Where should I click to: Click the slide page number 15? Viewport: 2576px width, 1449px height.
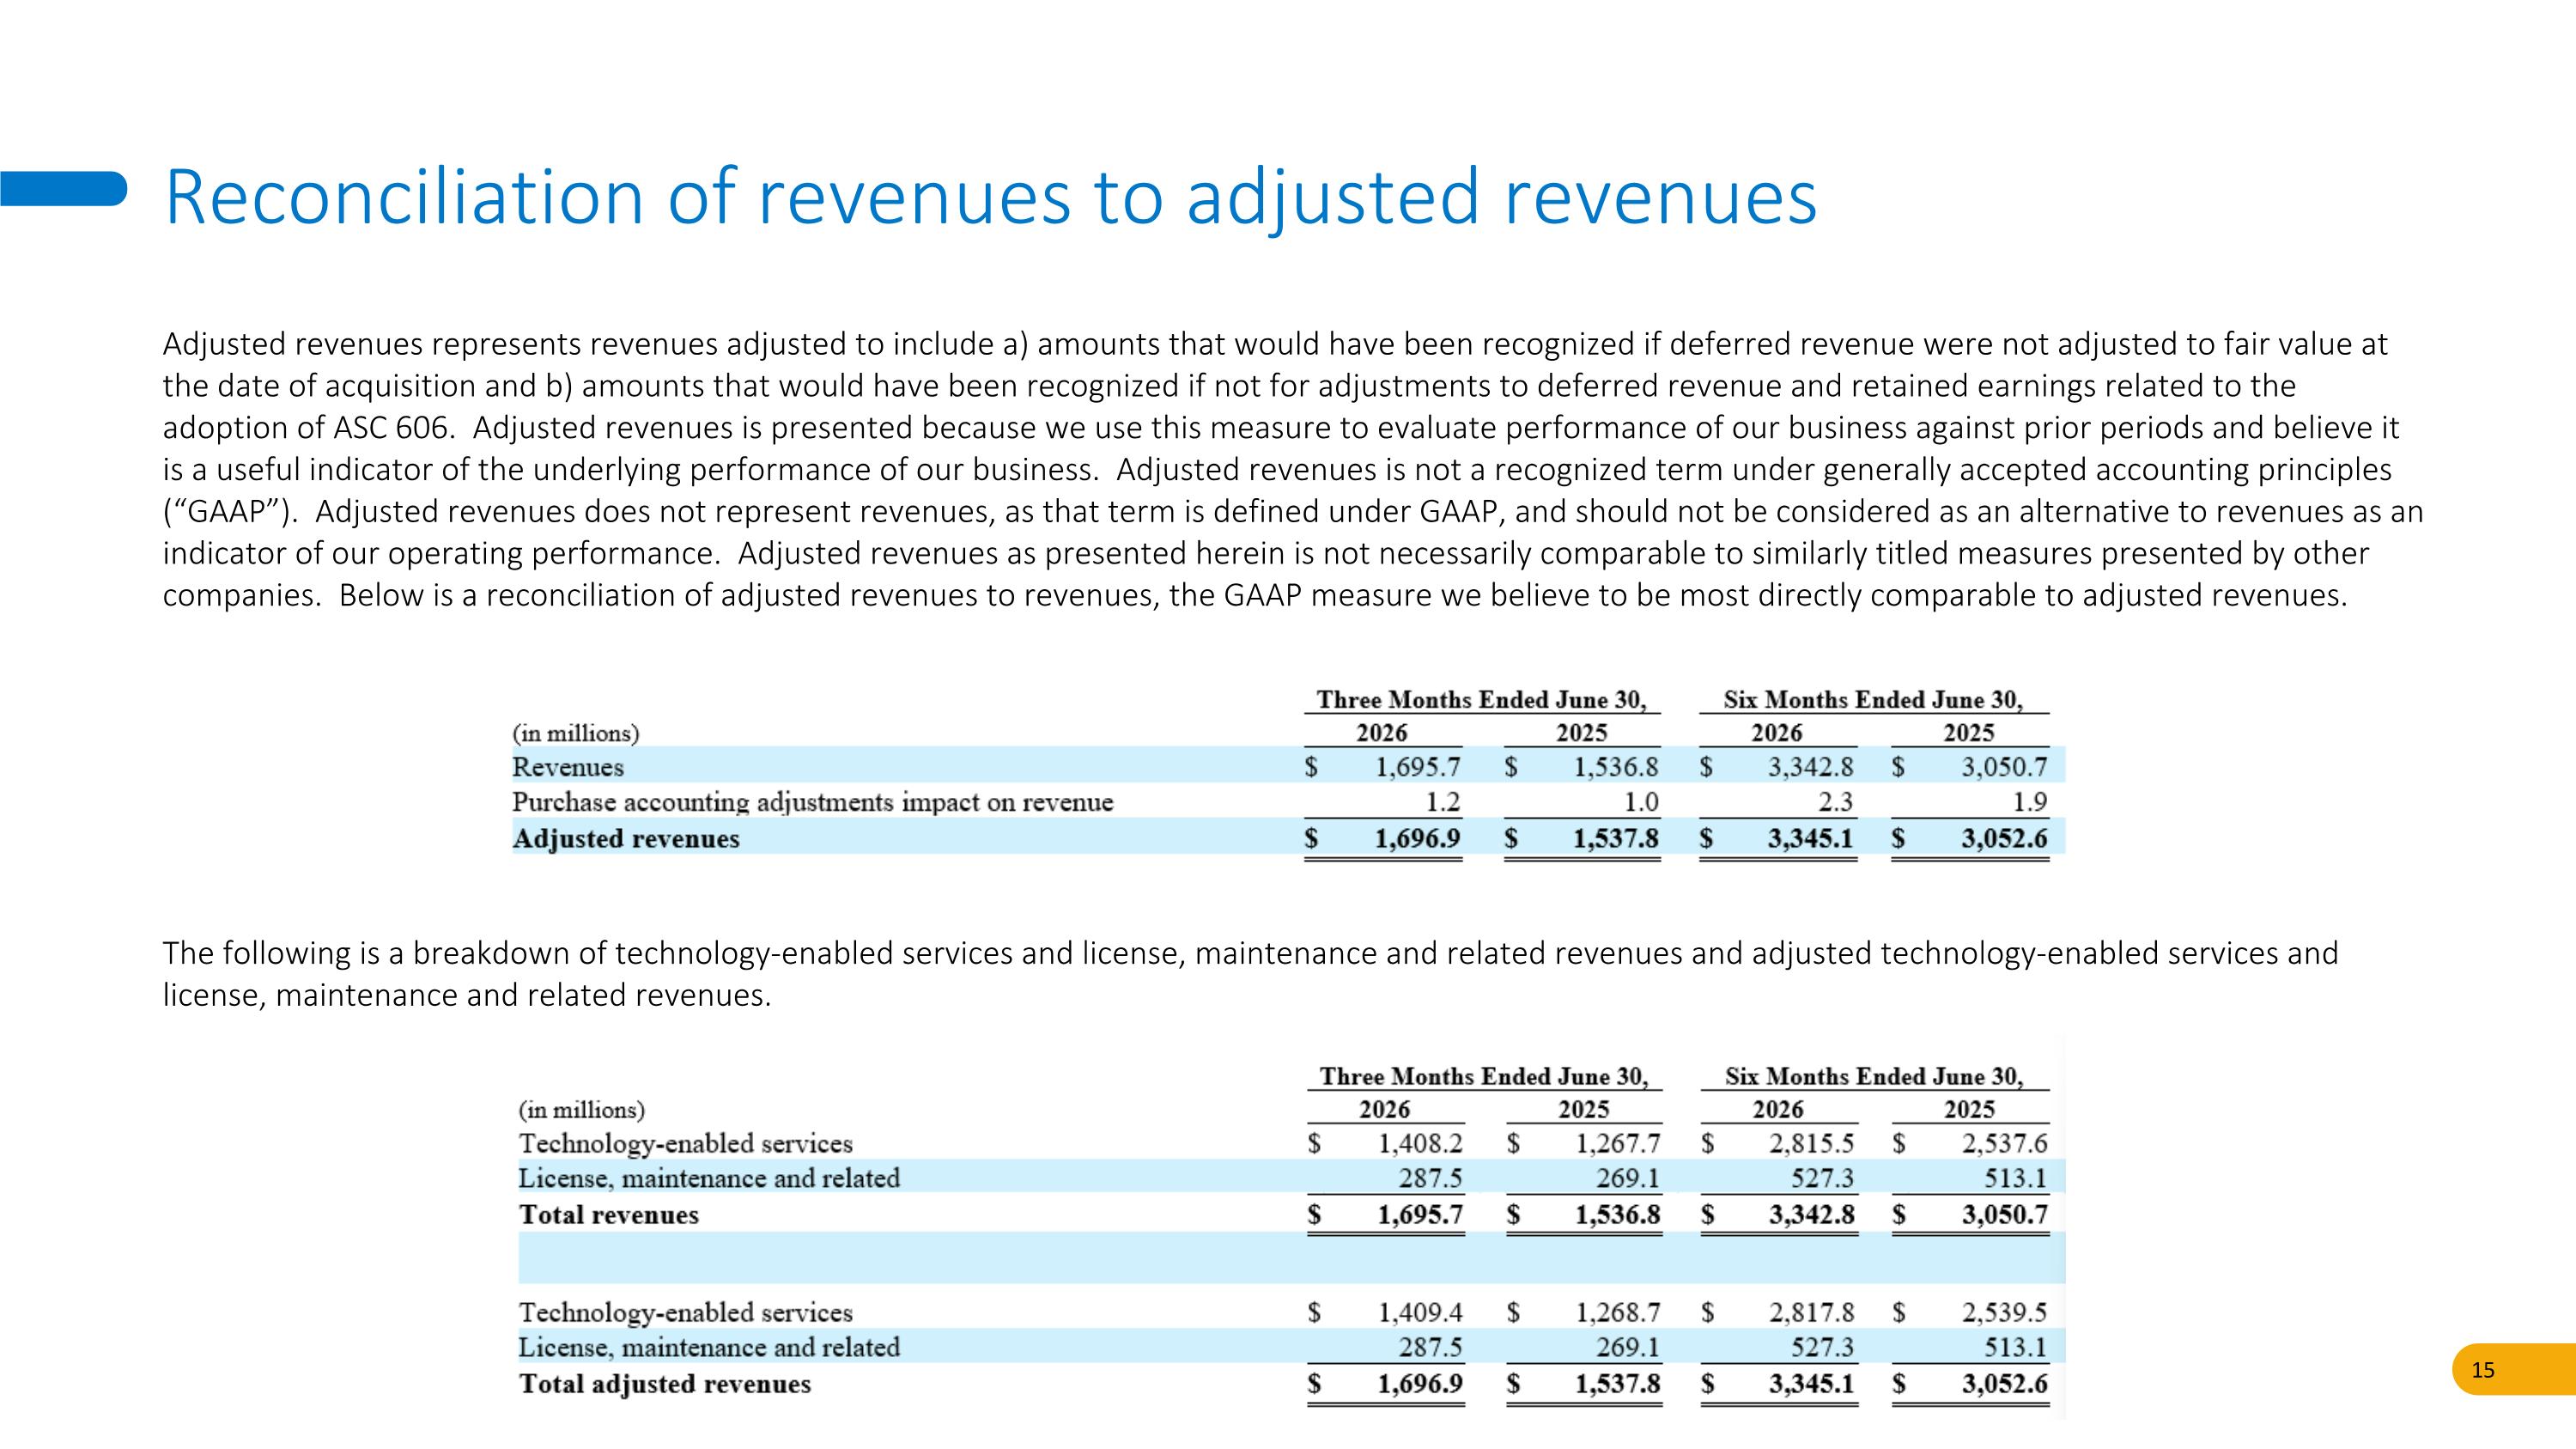(x=2483, y=1370)
